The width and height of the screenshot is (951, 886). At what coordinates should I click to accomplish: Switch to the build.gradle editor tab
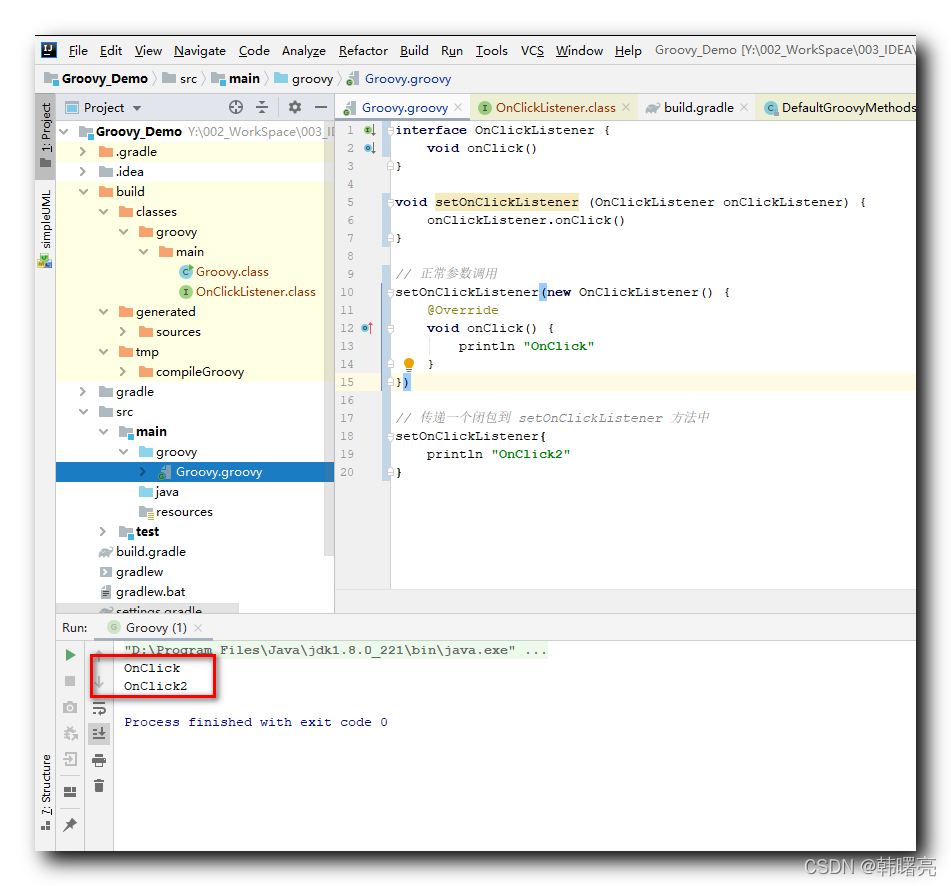click(699, 108)
